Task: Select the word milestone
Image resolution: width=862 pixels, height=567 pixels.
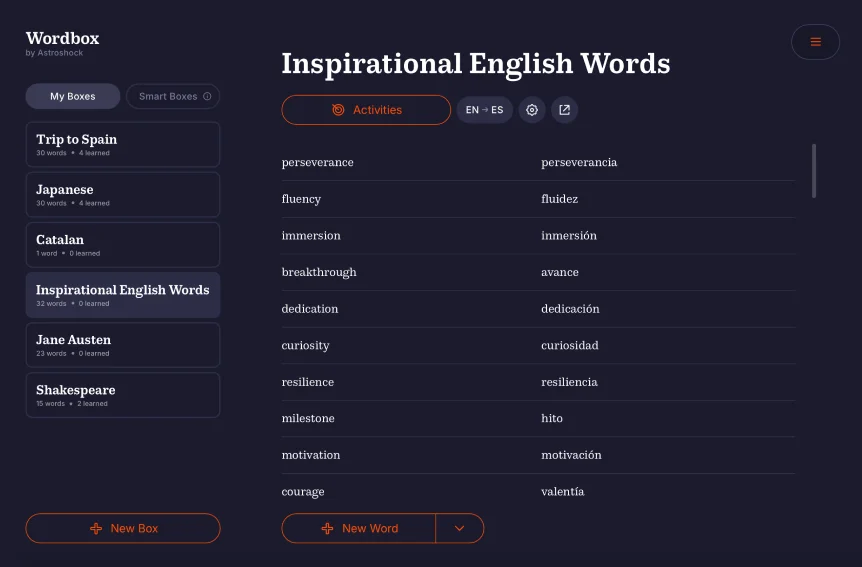Action: [308, 419]
